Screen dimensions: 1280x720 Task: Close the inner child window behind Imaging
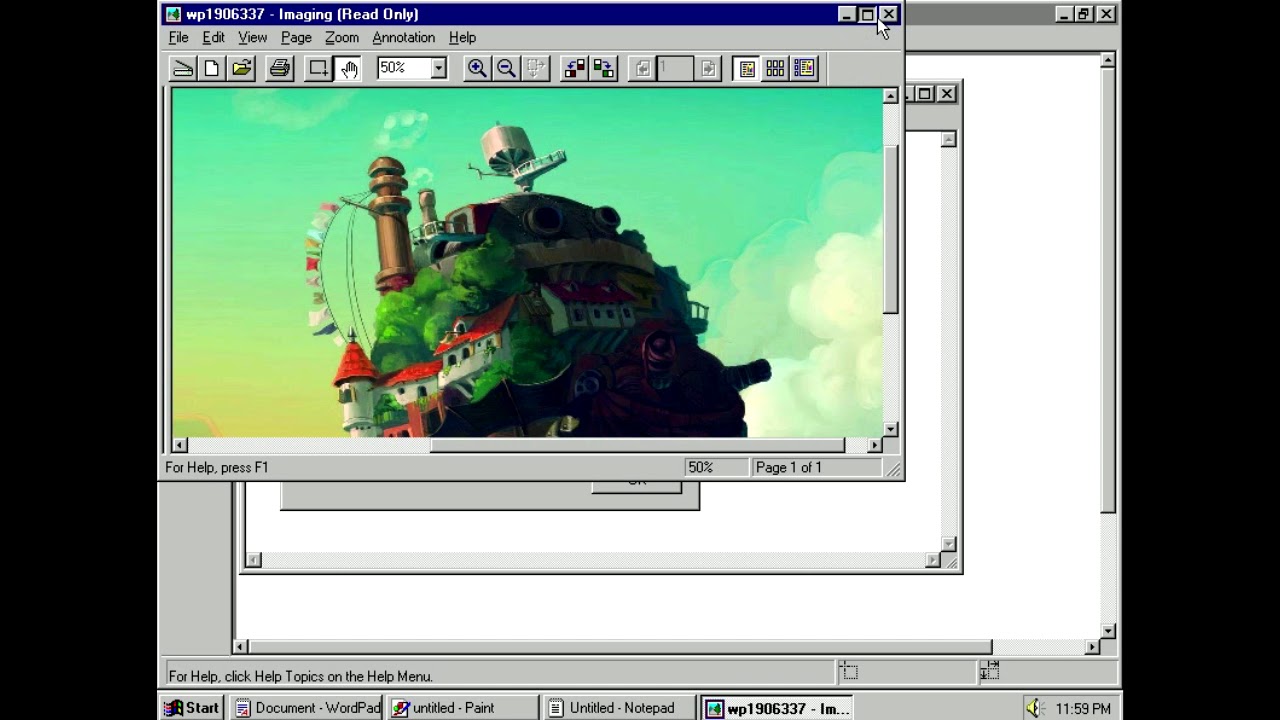click(x=946, y=94)
